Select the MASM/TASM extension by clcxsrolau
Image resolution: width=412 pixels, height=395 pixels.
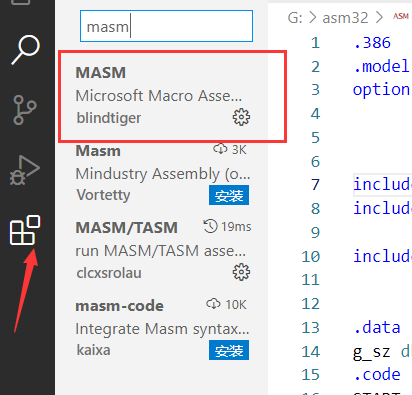pyautogui.click(x=162, y=251)
